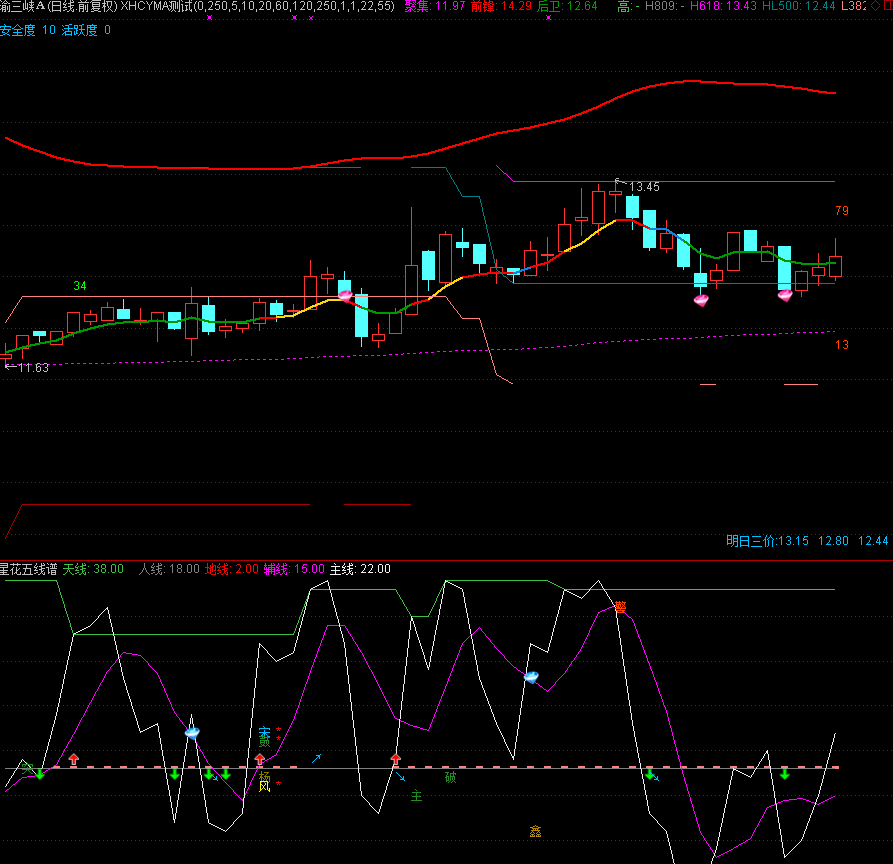Click the red 警 warning marker

tap(620, 607)
